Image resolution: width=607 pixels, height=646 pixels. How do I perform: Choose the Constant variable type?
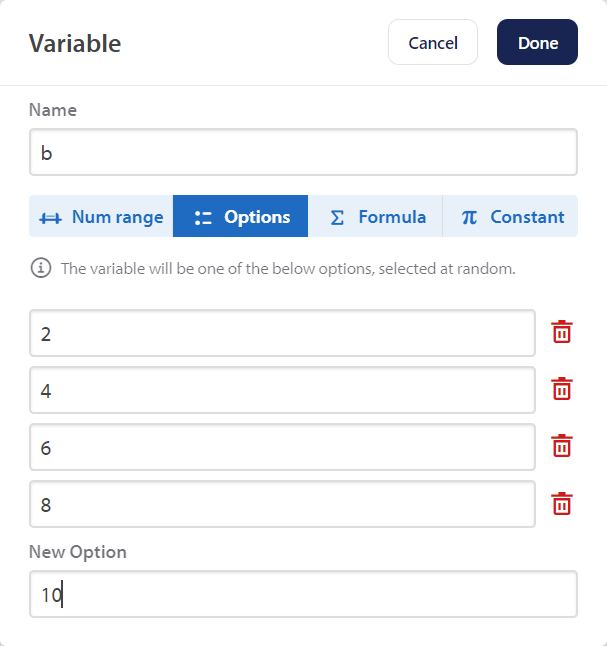[x=510, y=216]
